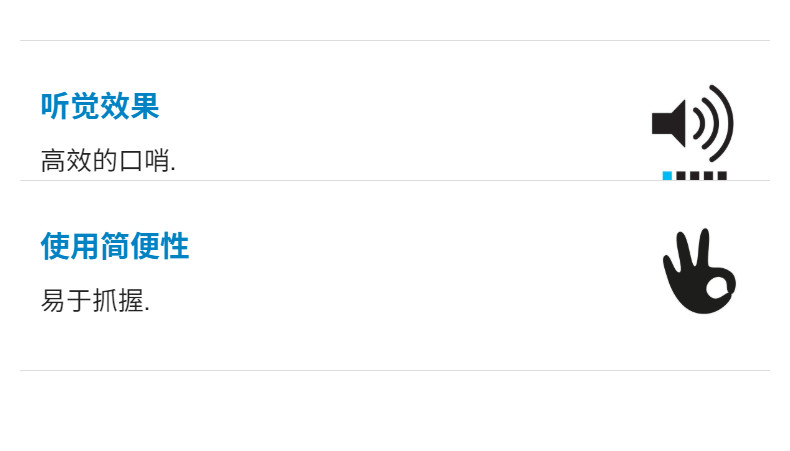Viewport: 790px width, 451px height.
Task: Open the 听觉效果 heading
Action: tap(100, 106)
